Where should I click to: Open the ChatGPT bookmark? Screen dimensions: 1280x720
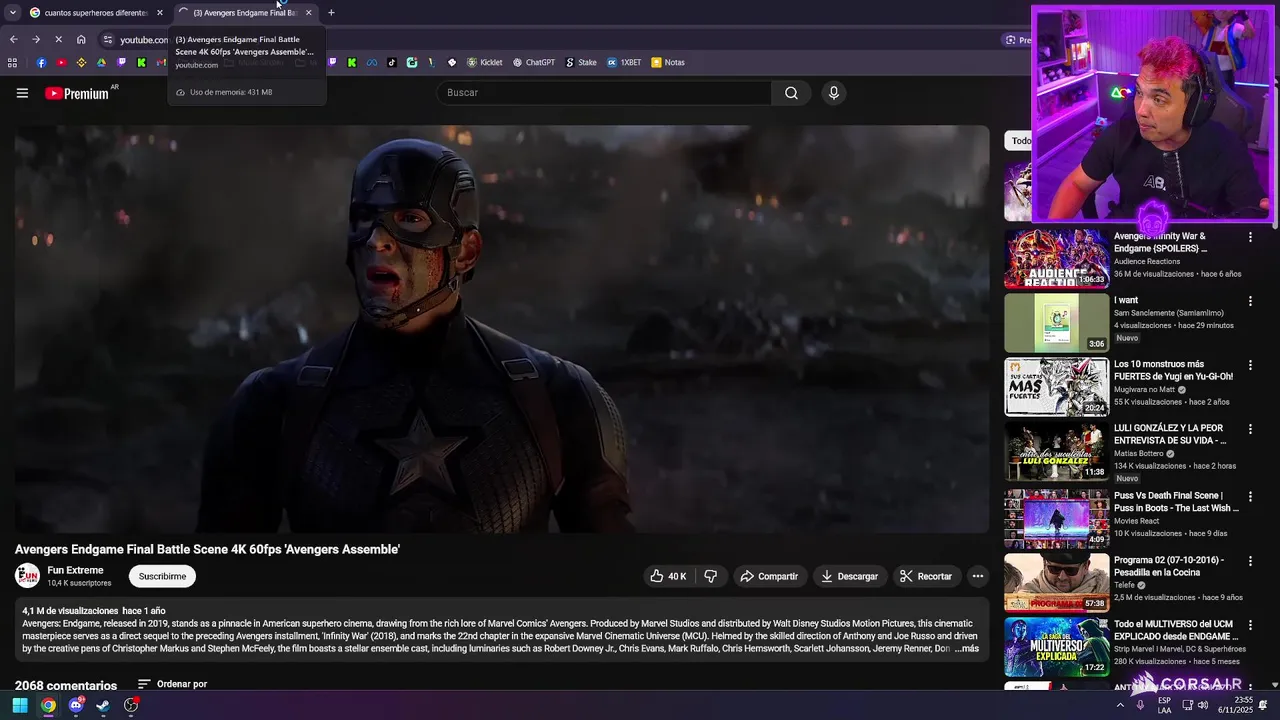[534, 62]
